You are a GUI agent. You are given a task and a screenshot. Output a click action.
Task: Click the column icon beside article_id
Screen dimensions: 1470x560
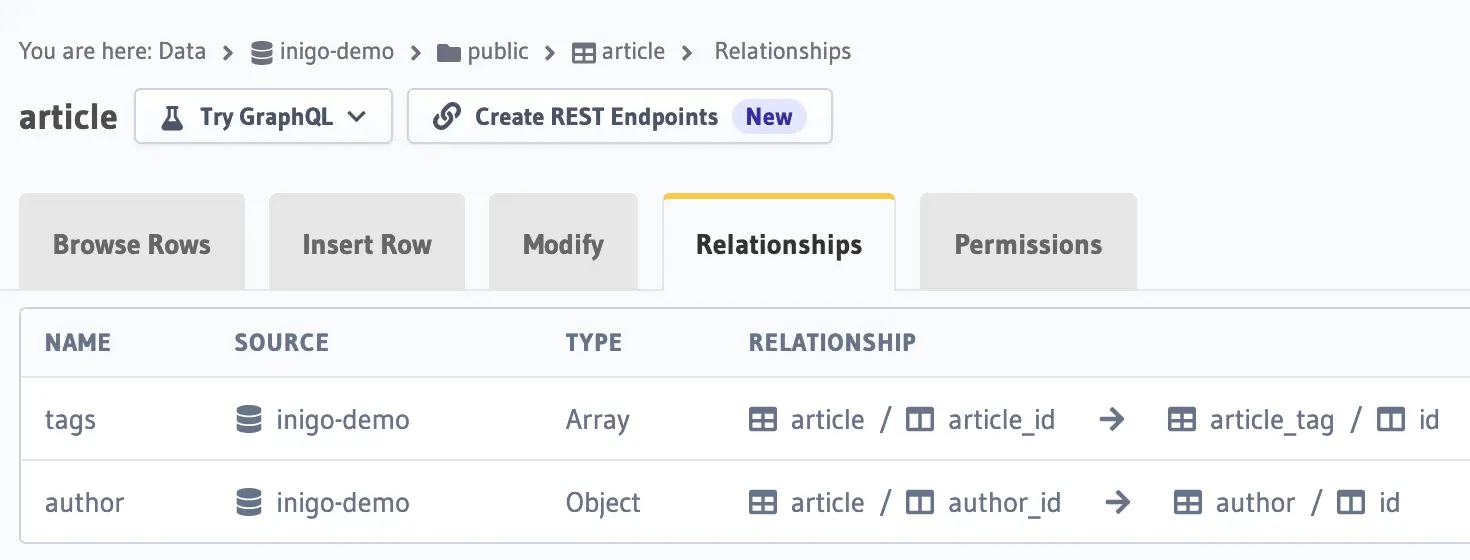click(x=920, y=420)
